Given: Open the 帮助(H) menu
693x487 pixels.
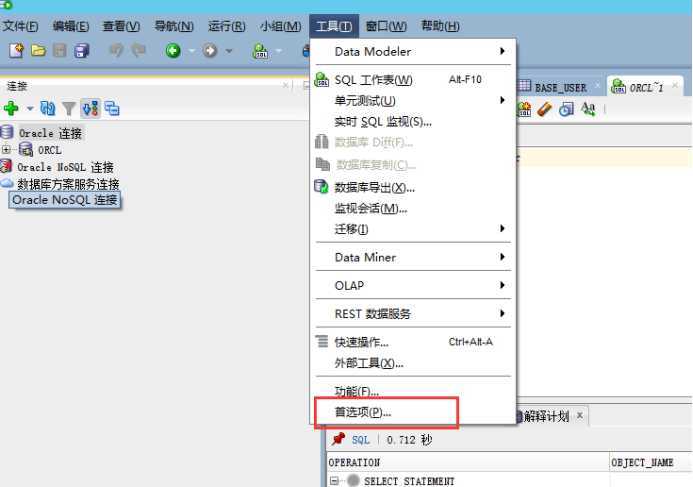Looking at the screenshot, I should tap(440, 26).
